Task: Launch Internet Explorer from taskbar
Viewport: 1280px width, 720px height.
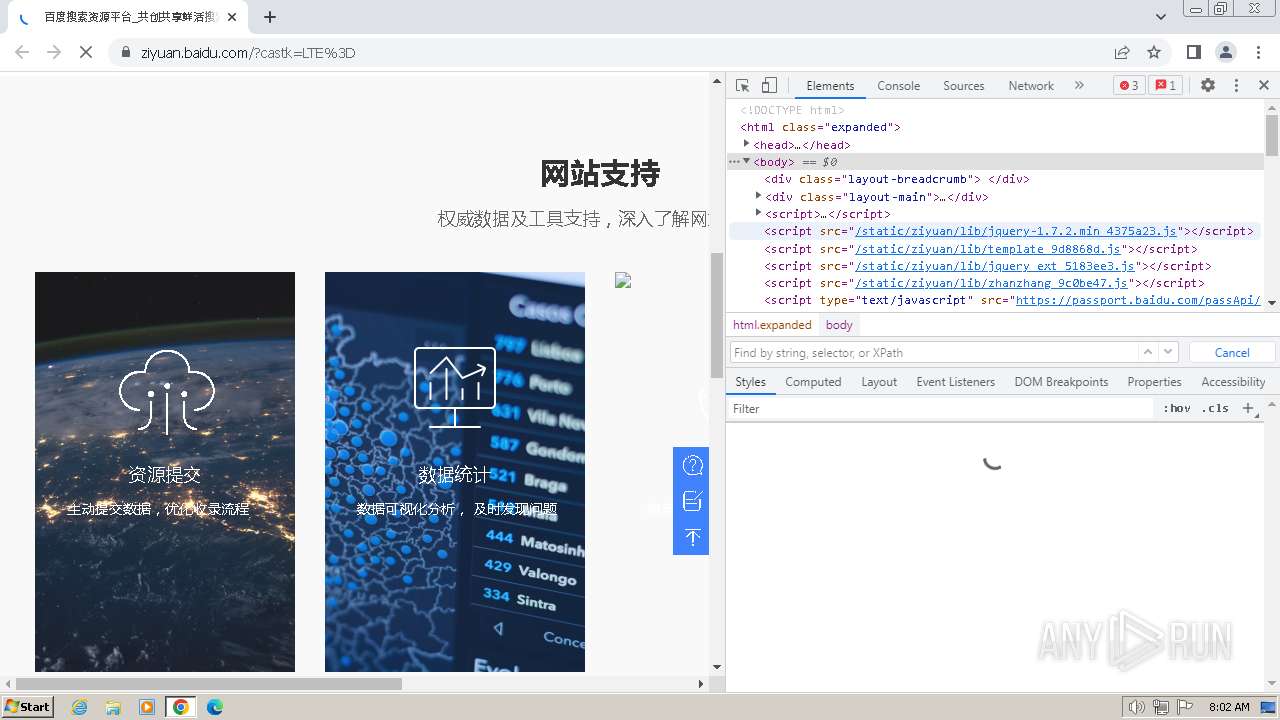Action: click(80, 707)
